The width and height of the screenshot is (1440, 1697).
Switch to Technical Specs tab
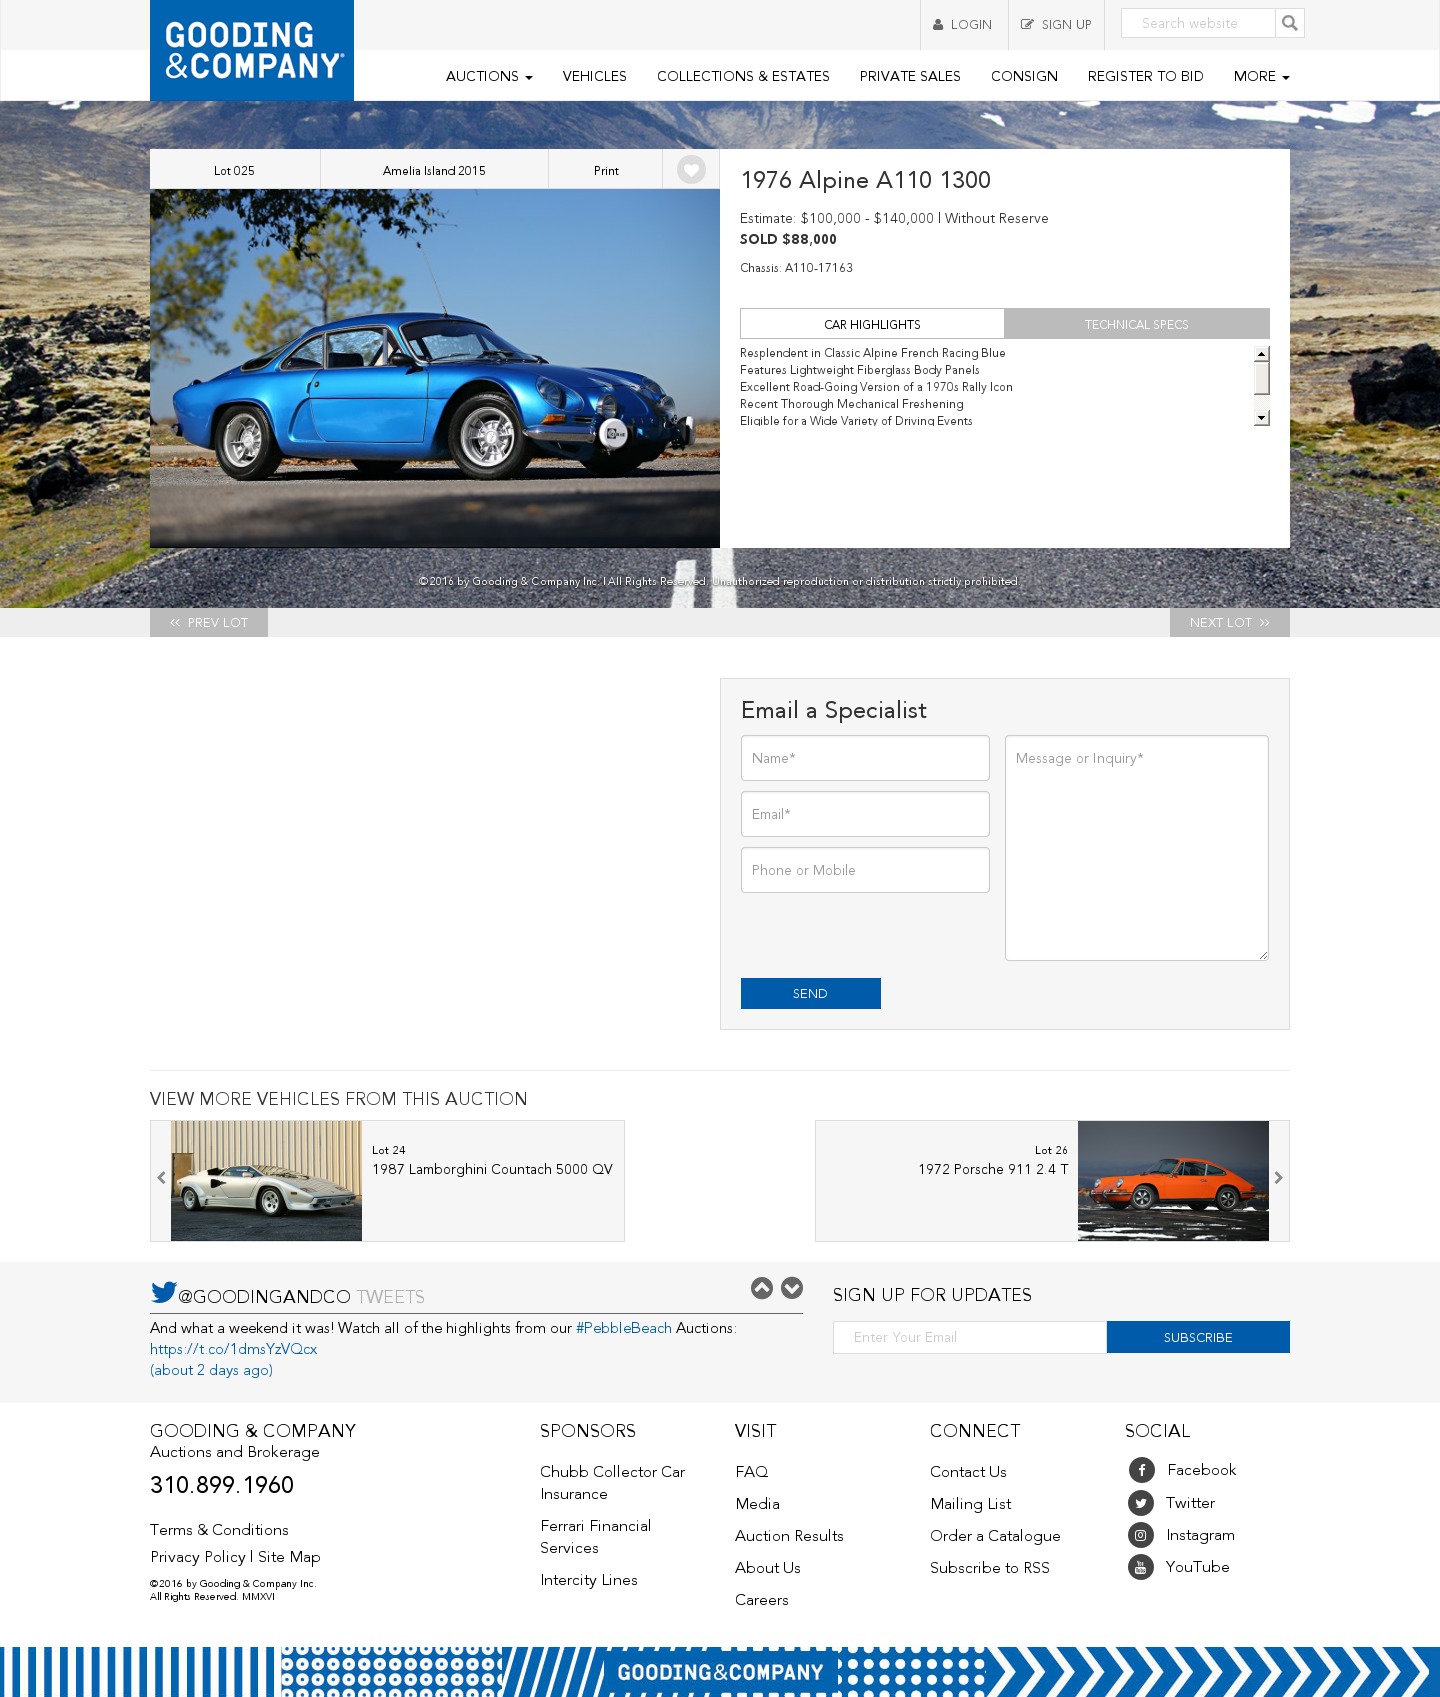1137,324
